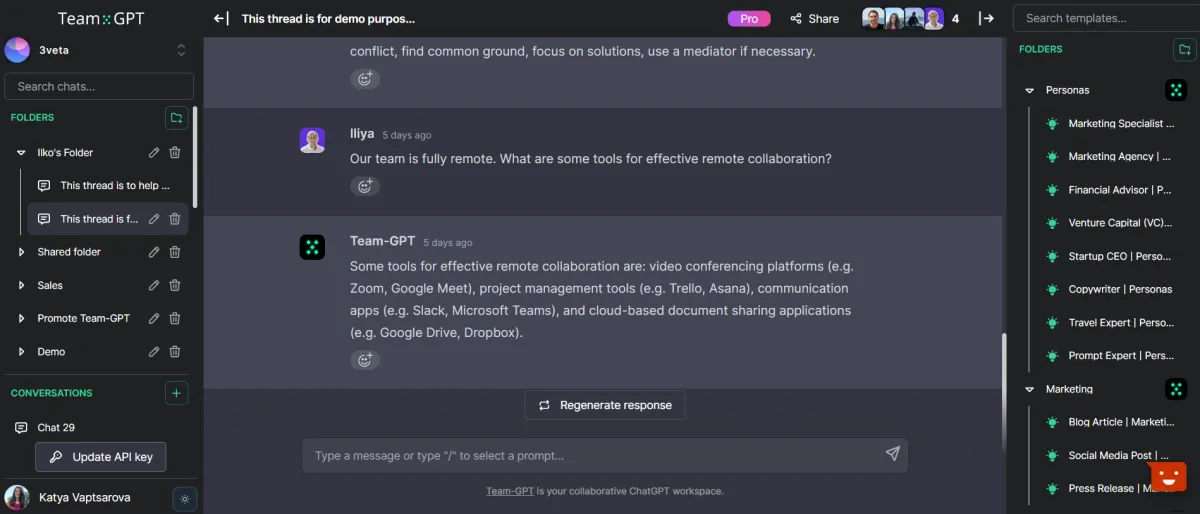
Task: Click the Team-GPT logo at top left
Action: 101,18
